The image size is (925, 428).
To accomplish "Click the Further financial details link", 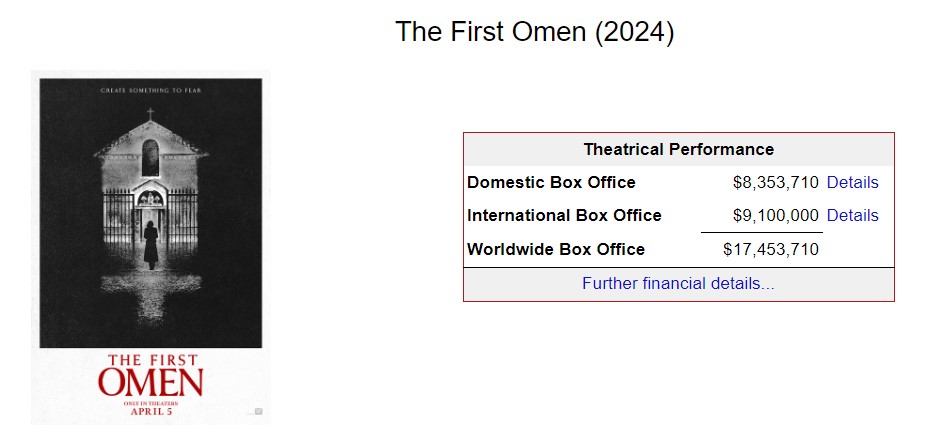I will tap(678, 283).
